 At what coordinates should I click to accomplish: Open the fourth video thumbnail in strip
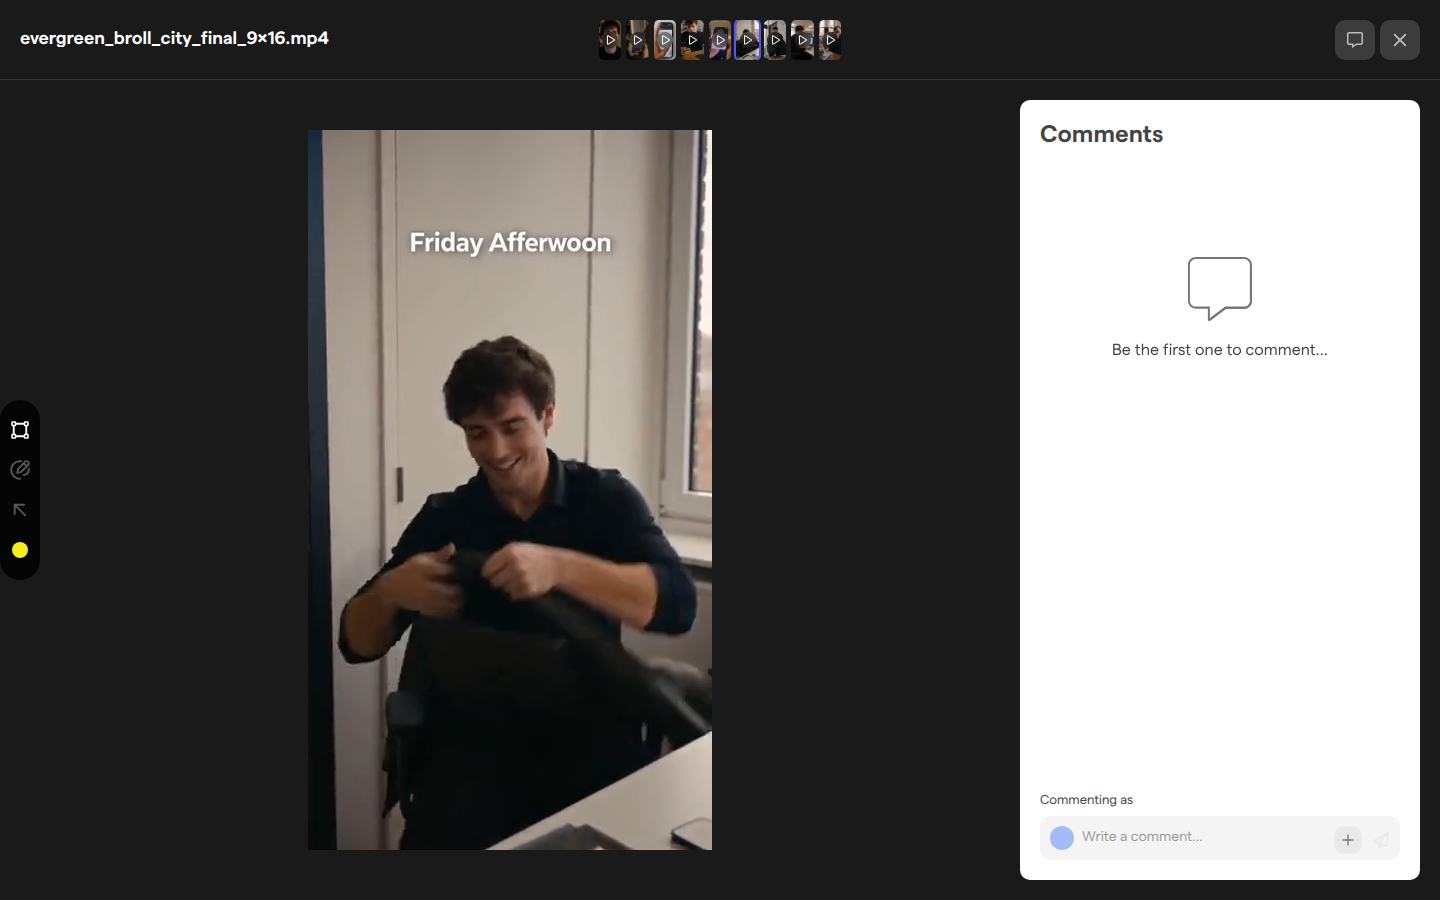coord(692,40)
